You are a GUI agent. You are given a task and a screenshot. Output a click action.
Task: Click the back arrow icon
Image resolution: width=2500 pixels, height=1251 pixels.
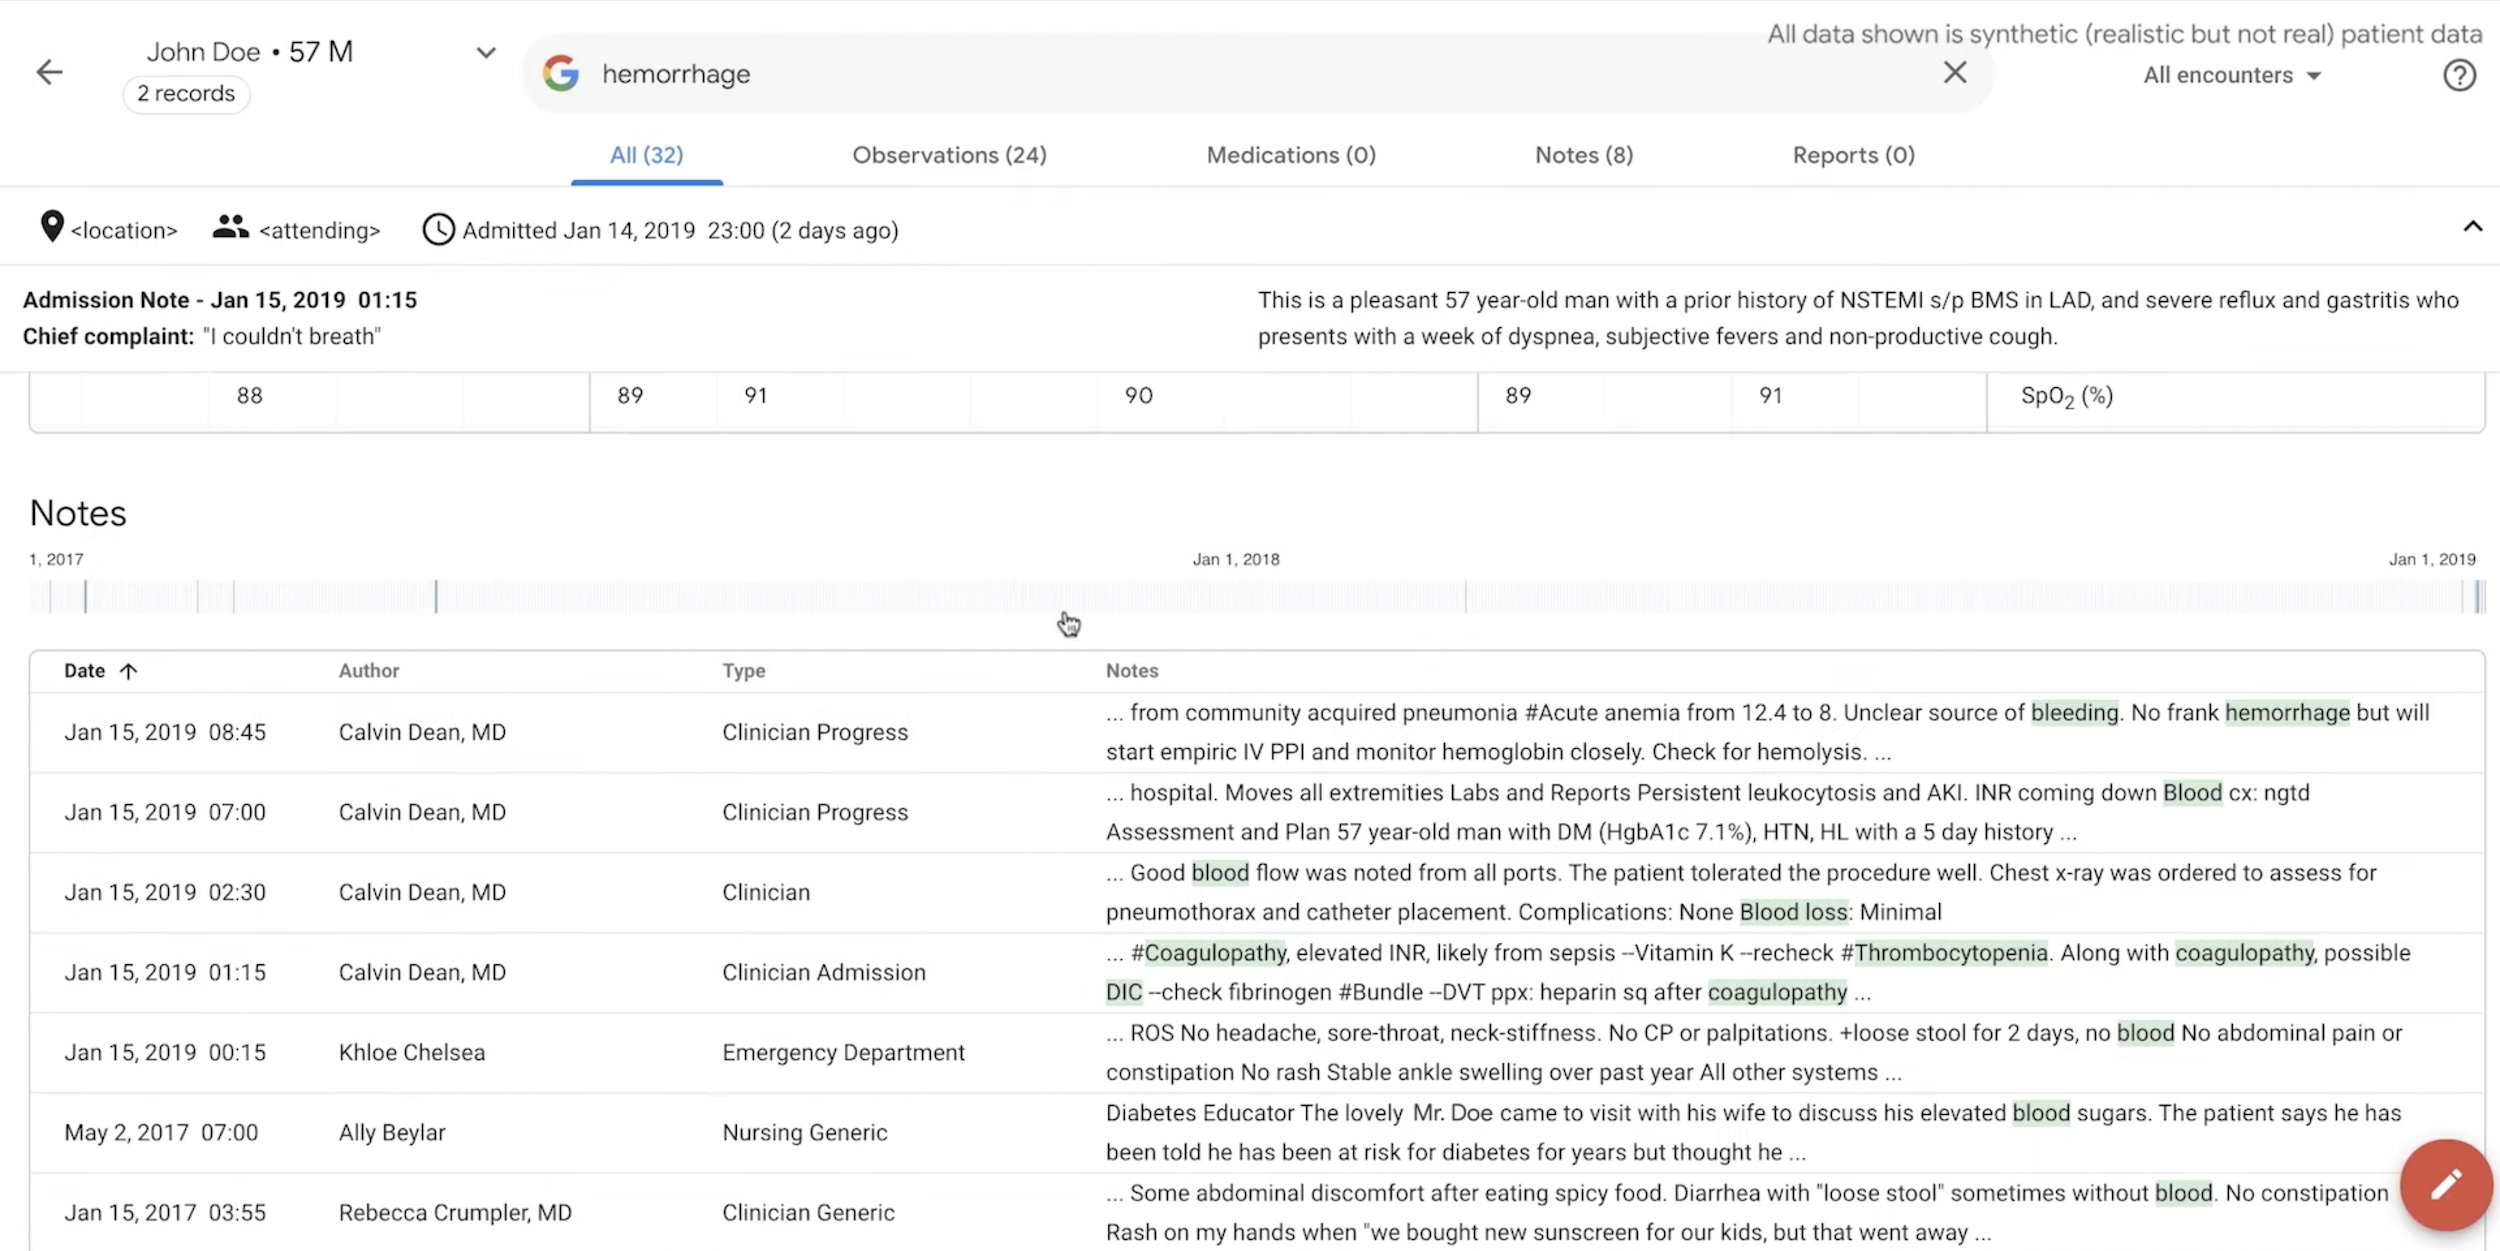tap(49, 72)
